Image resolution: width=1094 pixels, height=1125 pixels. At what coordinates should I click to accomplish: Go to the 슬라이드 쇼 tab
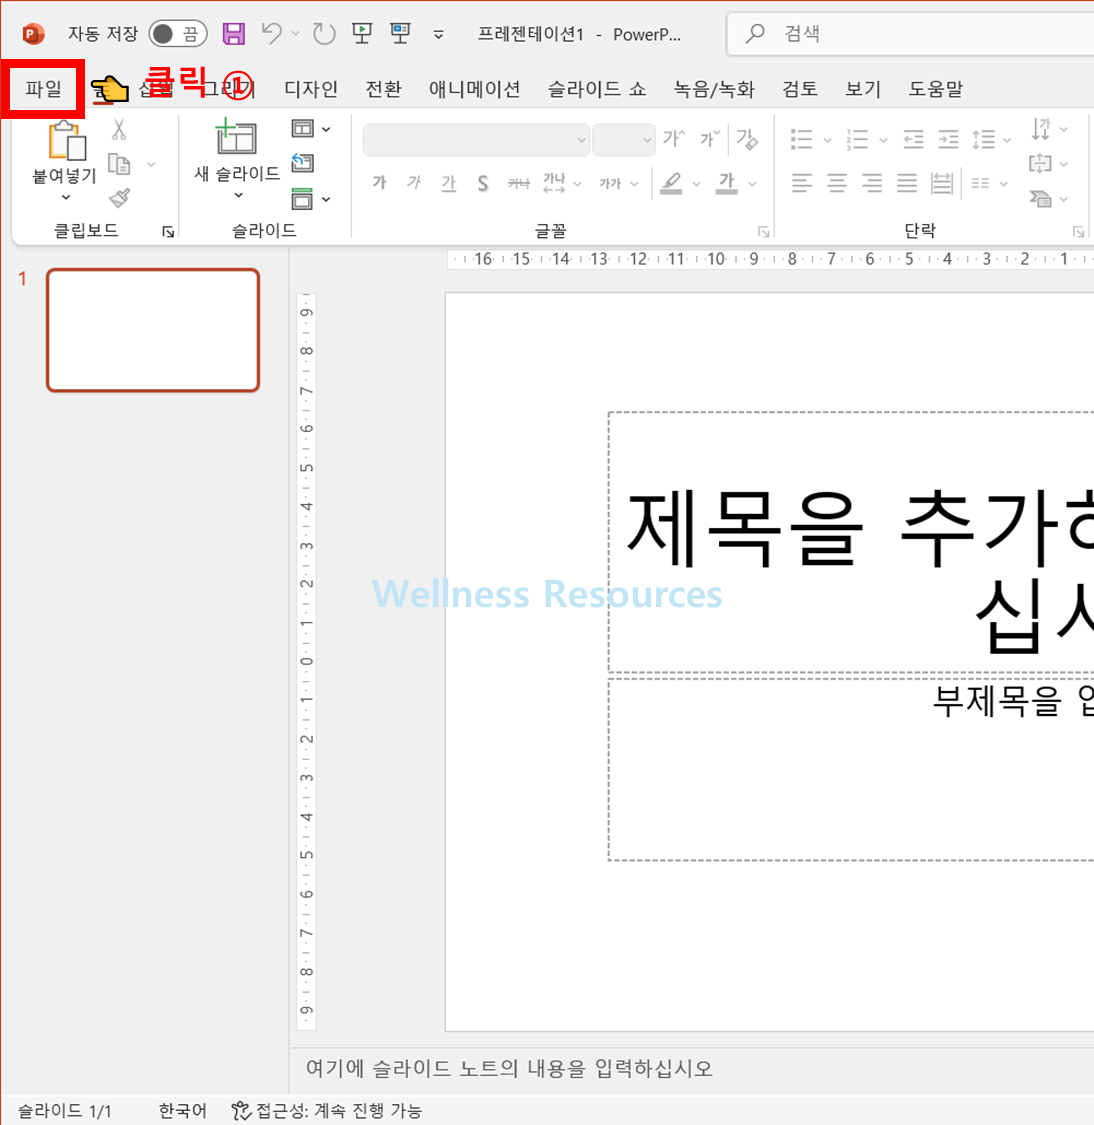click(x=597, y=89)
